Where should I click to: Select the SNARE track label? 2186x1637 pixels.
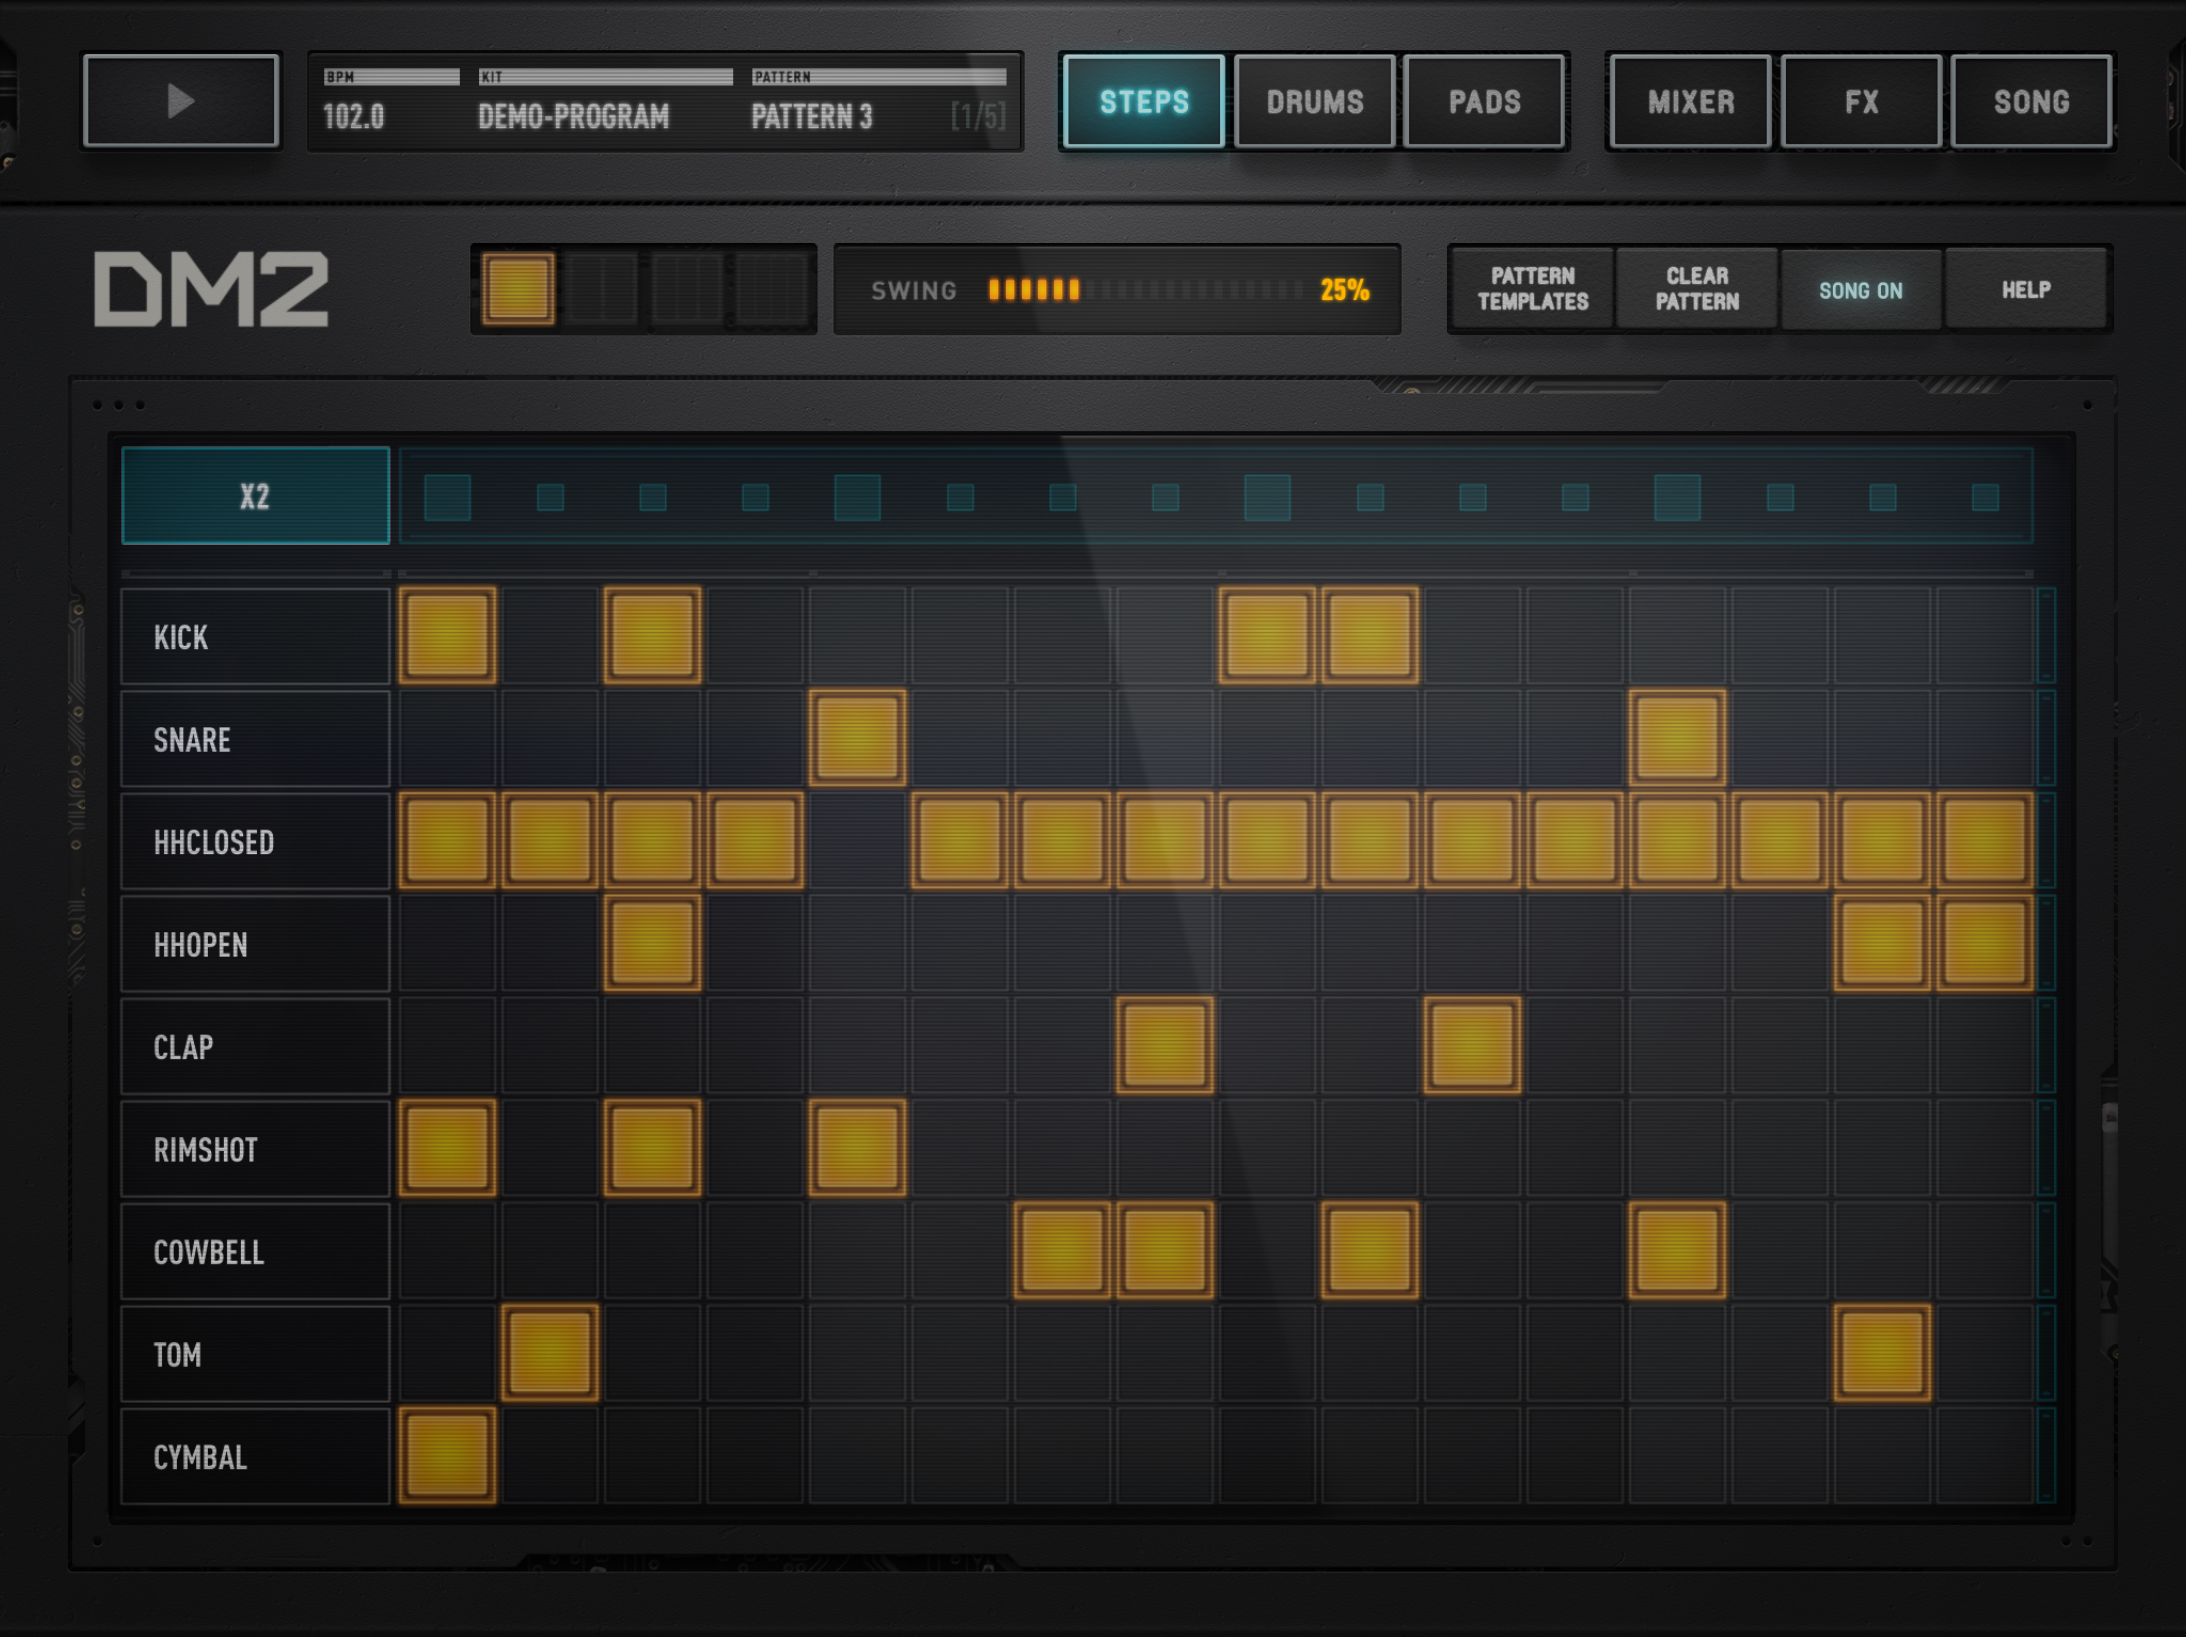pyautogui.click(x=255, y=739)
